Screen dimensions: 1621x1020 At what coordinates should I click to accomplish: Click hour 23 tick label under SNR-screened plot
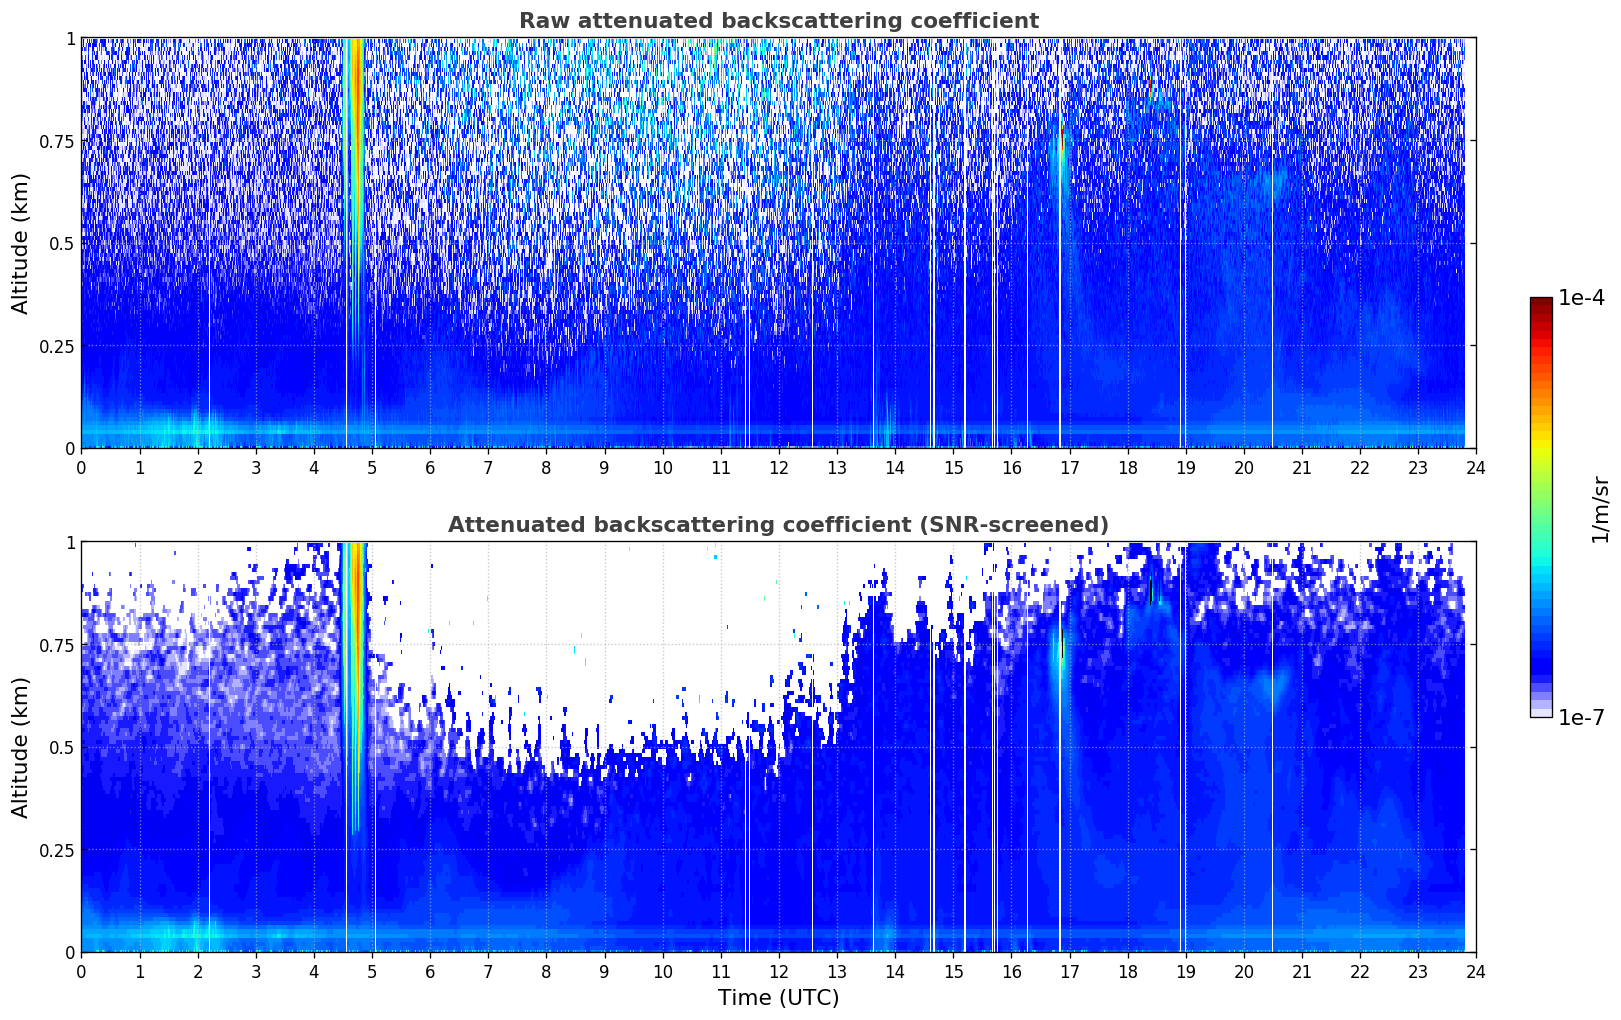tap(1418, 971)
